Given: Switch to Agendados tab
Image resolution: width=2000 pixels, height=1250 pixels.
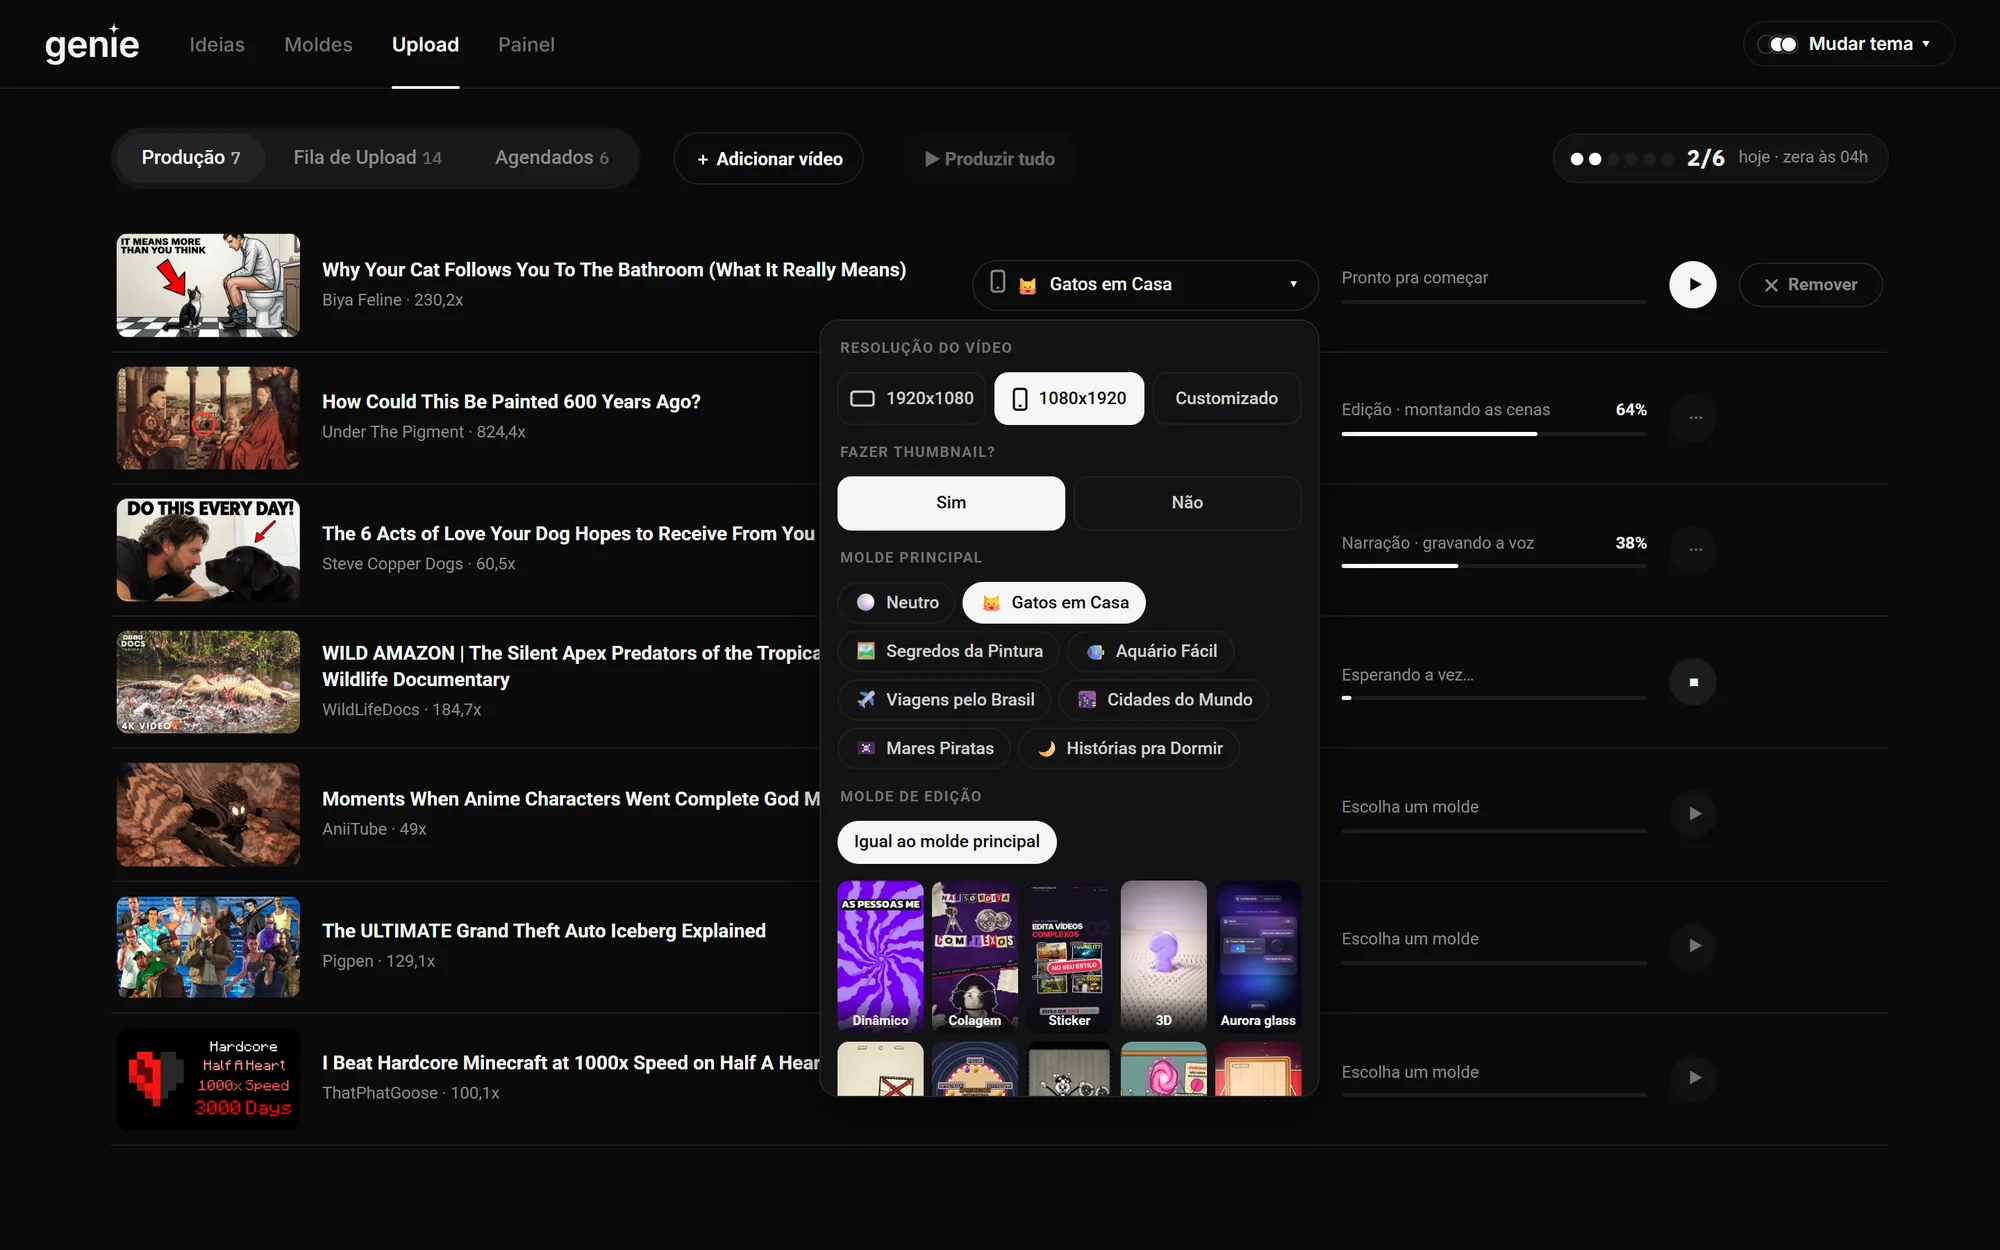Looking at the screenshot, I should point(552,158).
